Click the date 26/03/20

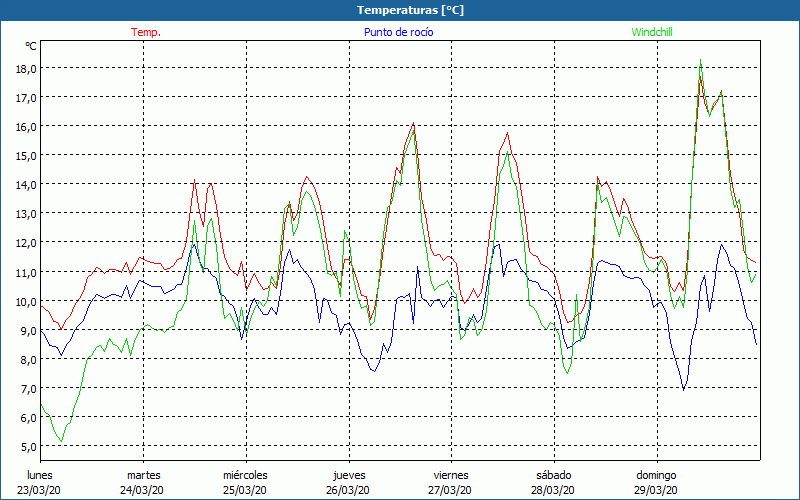pyautogui.click(x=348, y=490)
